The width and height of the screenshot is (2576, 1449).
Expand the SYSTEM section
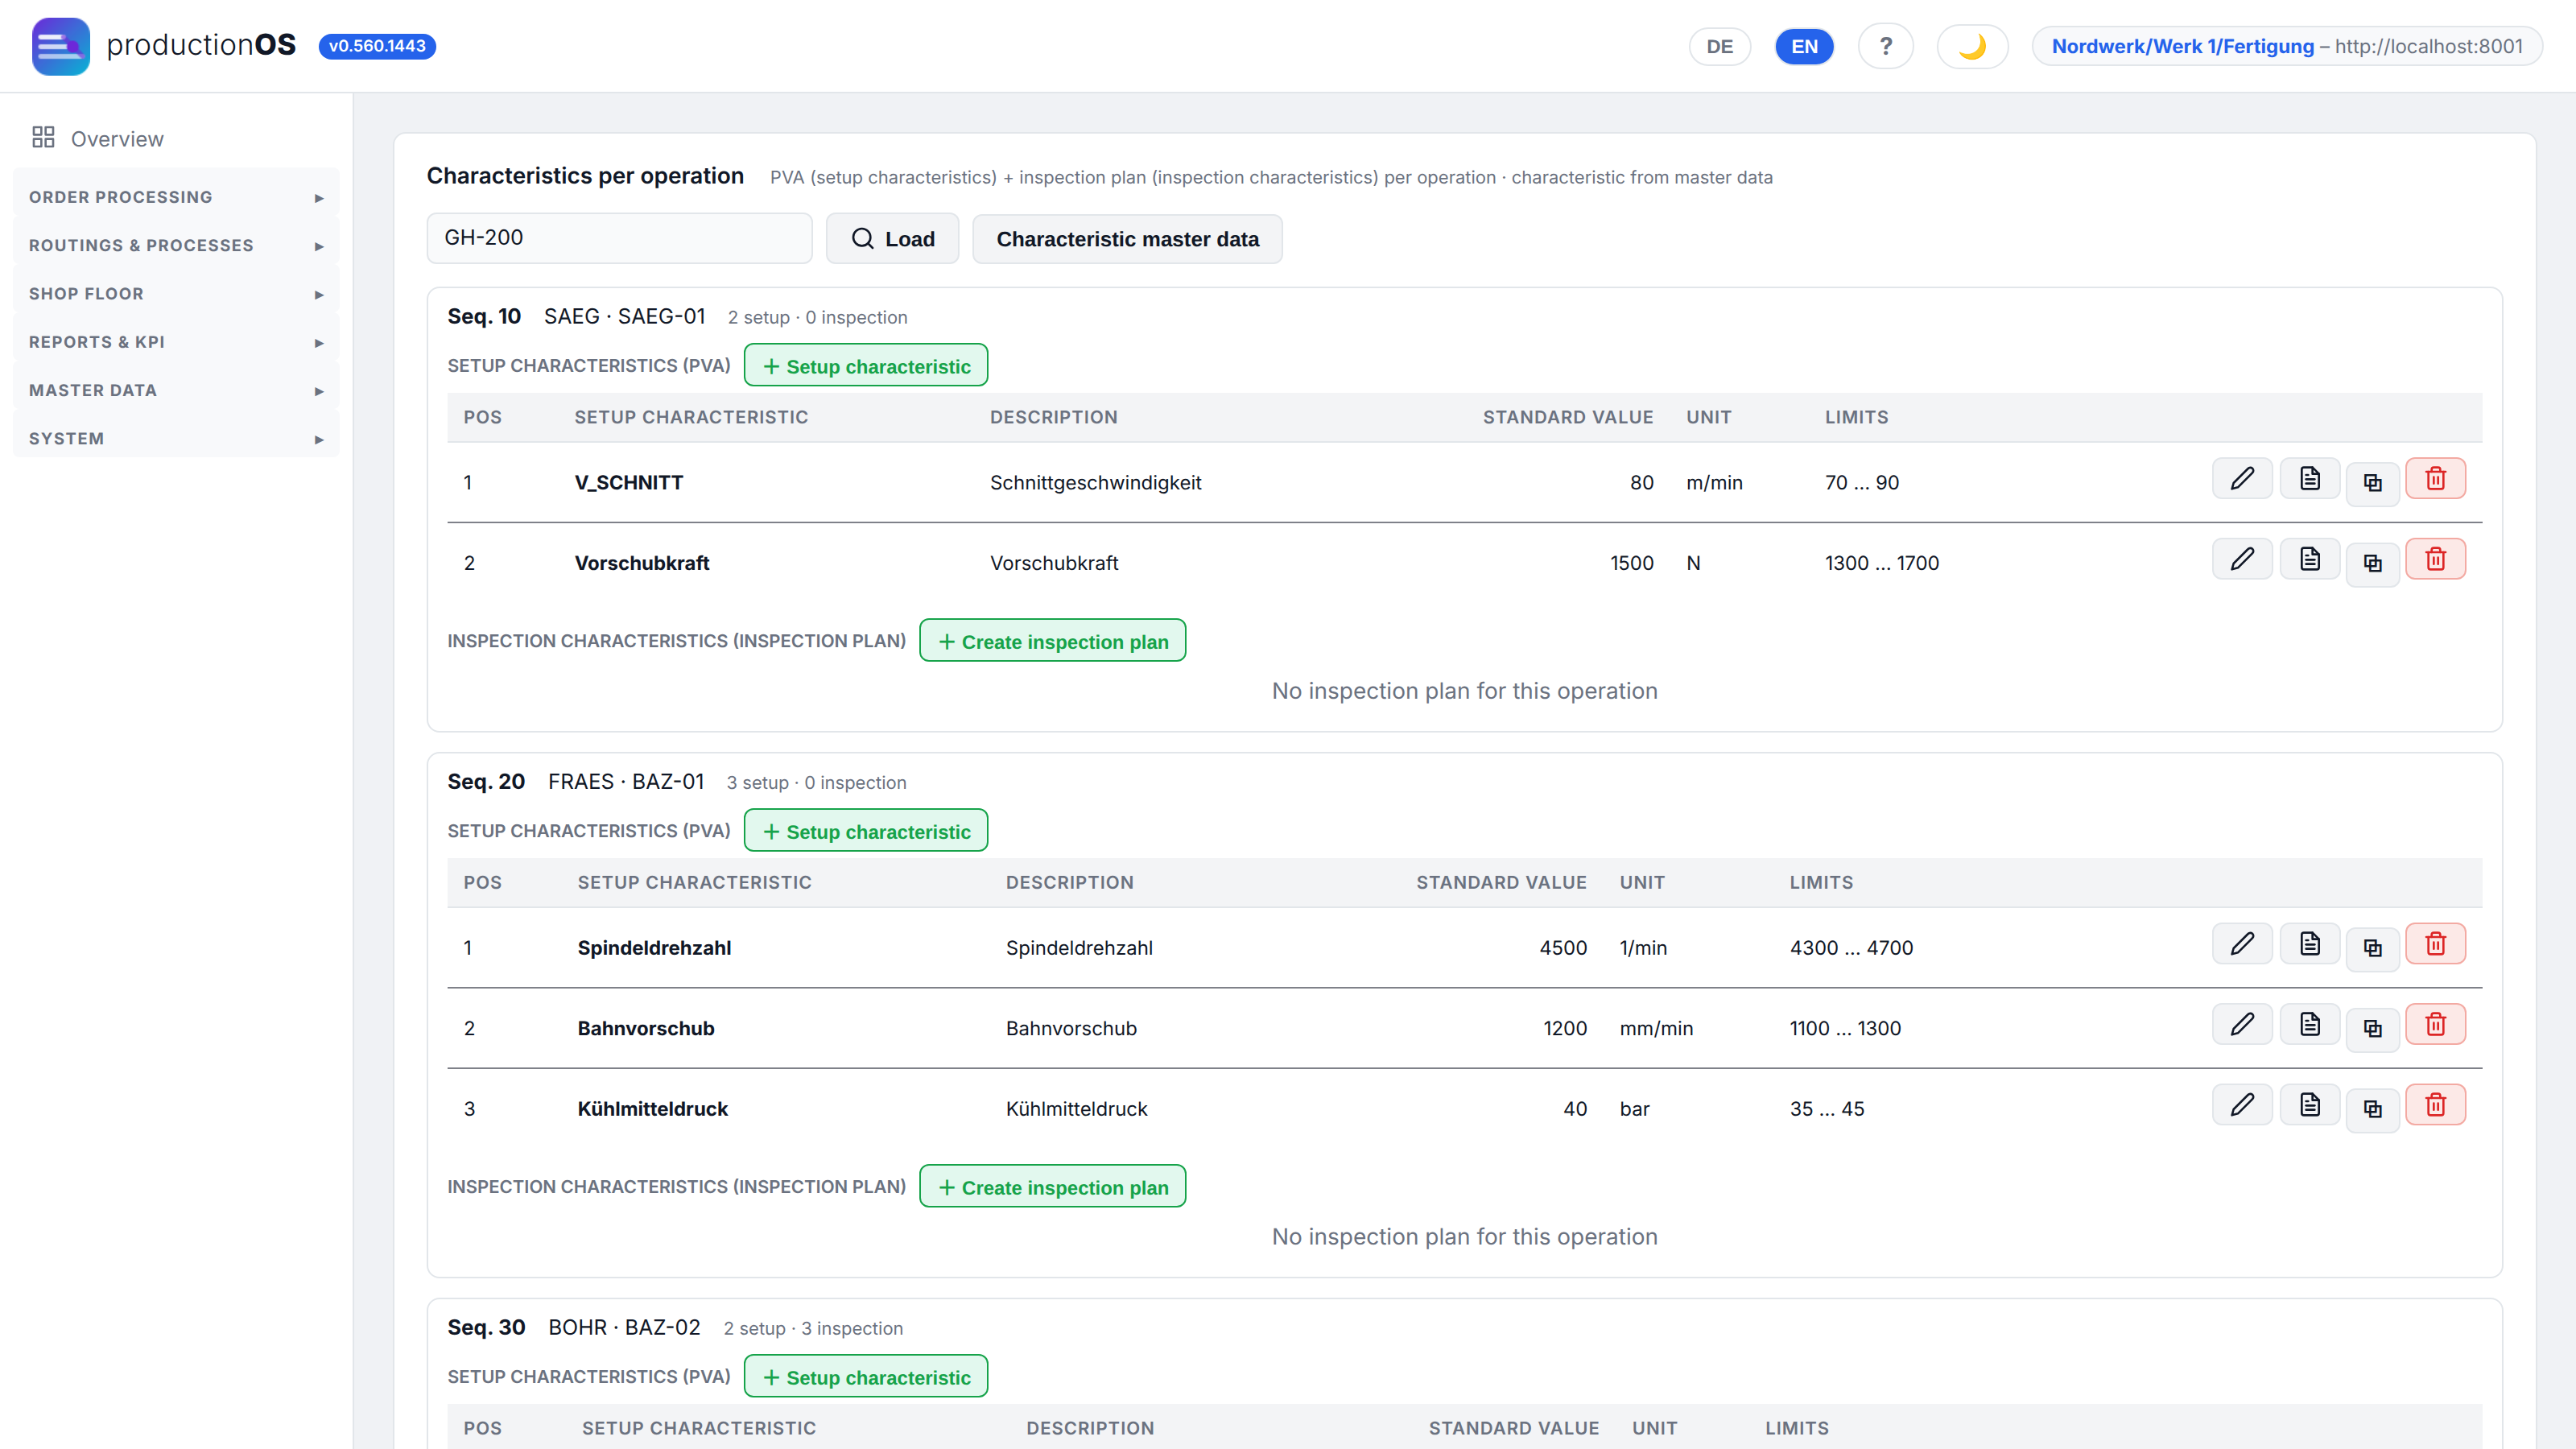point(176,439)
